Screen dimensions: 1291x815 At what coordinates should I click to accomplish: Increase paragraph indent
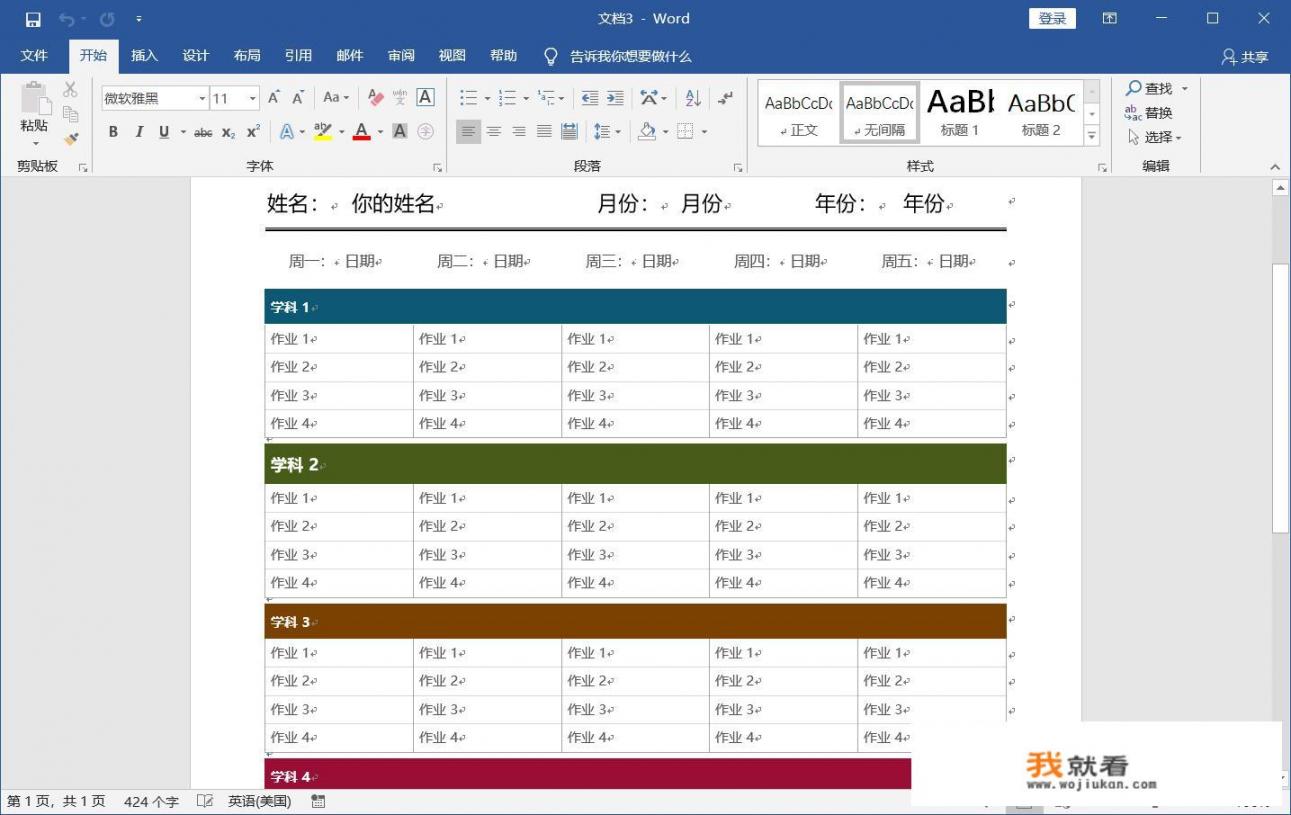pos(615,98)
